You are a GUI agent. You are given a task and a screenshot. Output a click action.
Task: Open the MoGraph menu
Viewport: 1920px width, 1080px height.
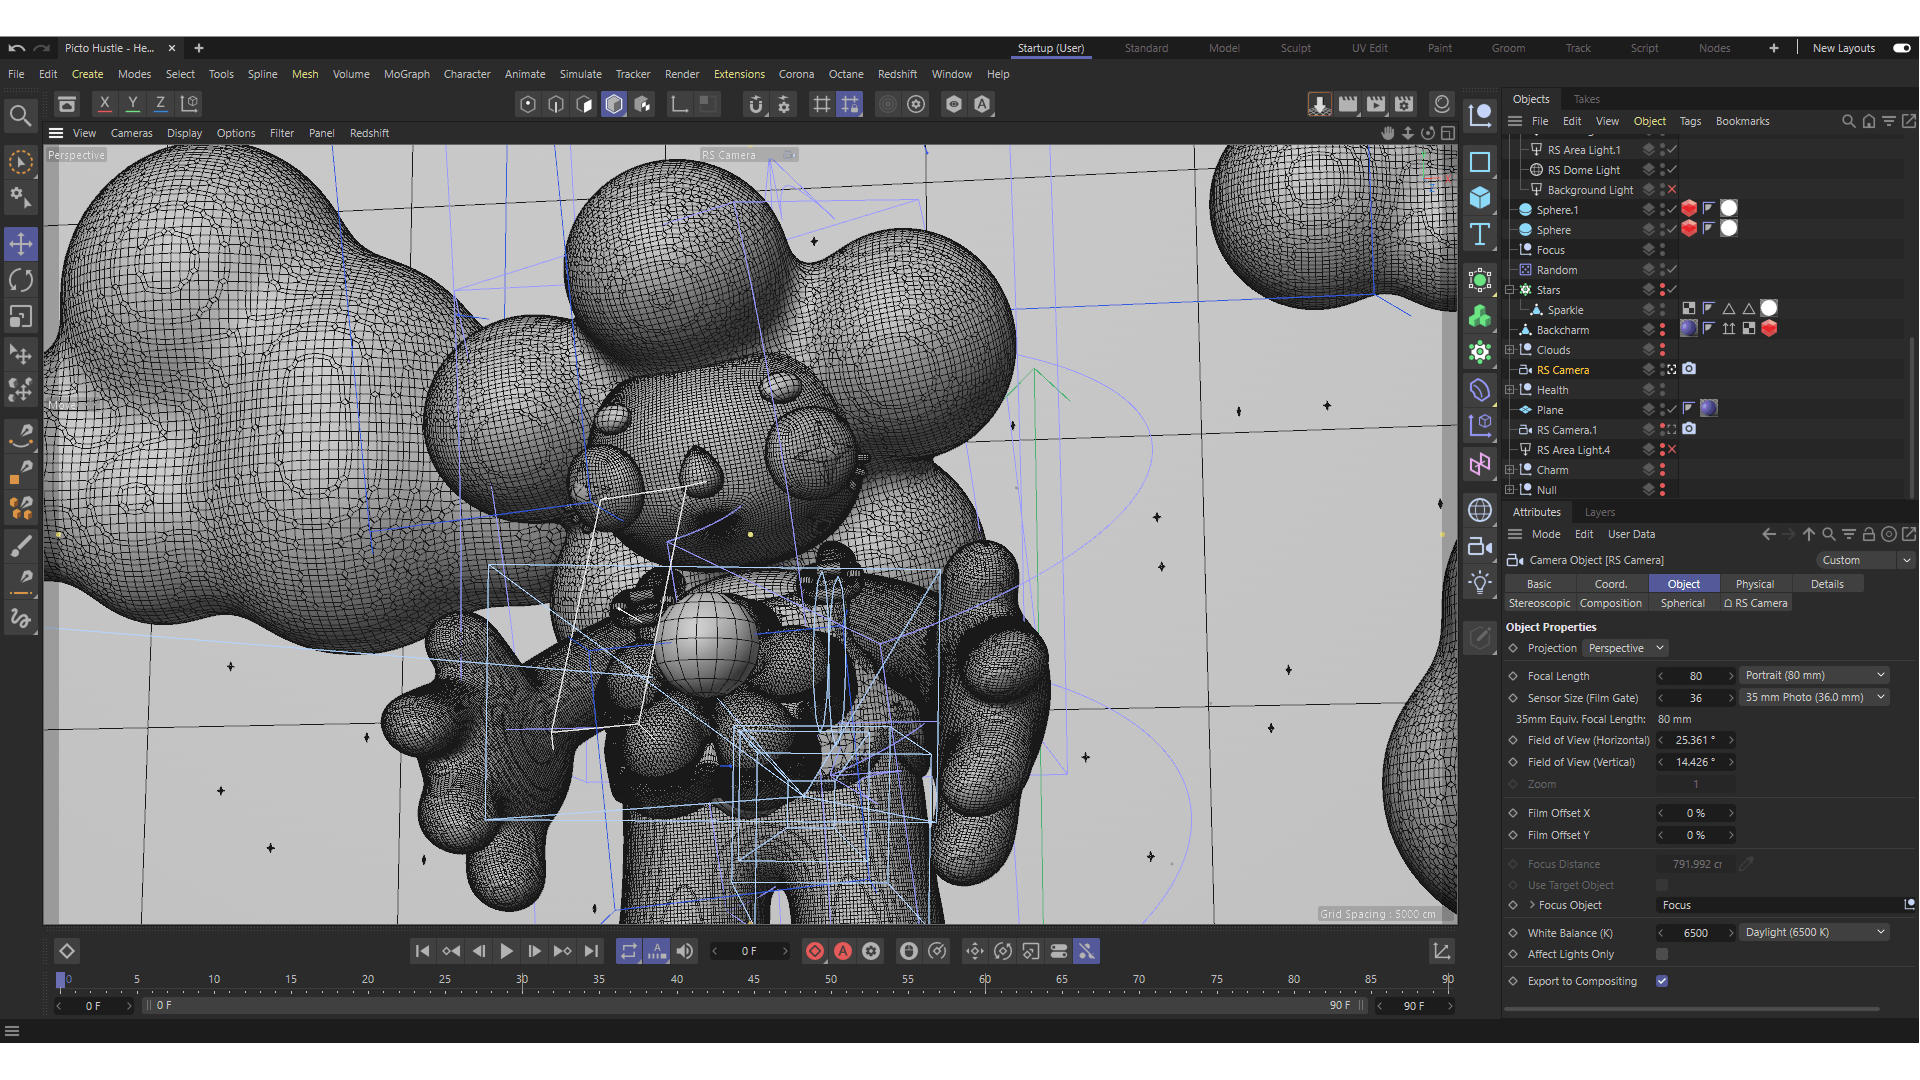406,74
